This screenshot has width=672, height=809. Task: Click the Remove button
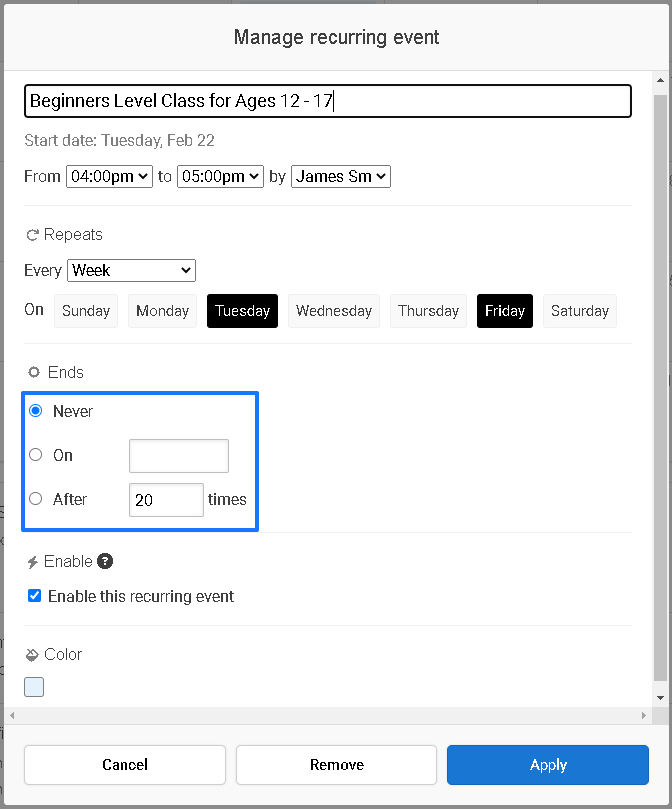[x=337, y=765]
